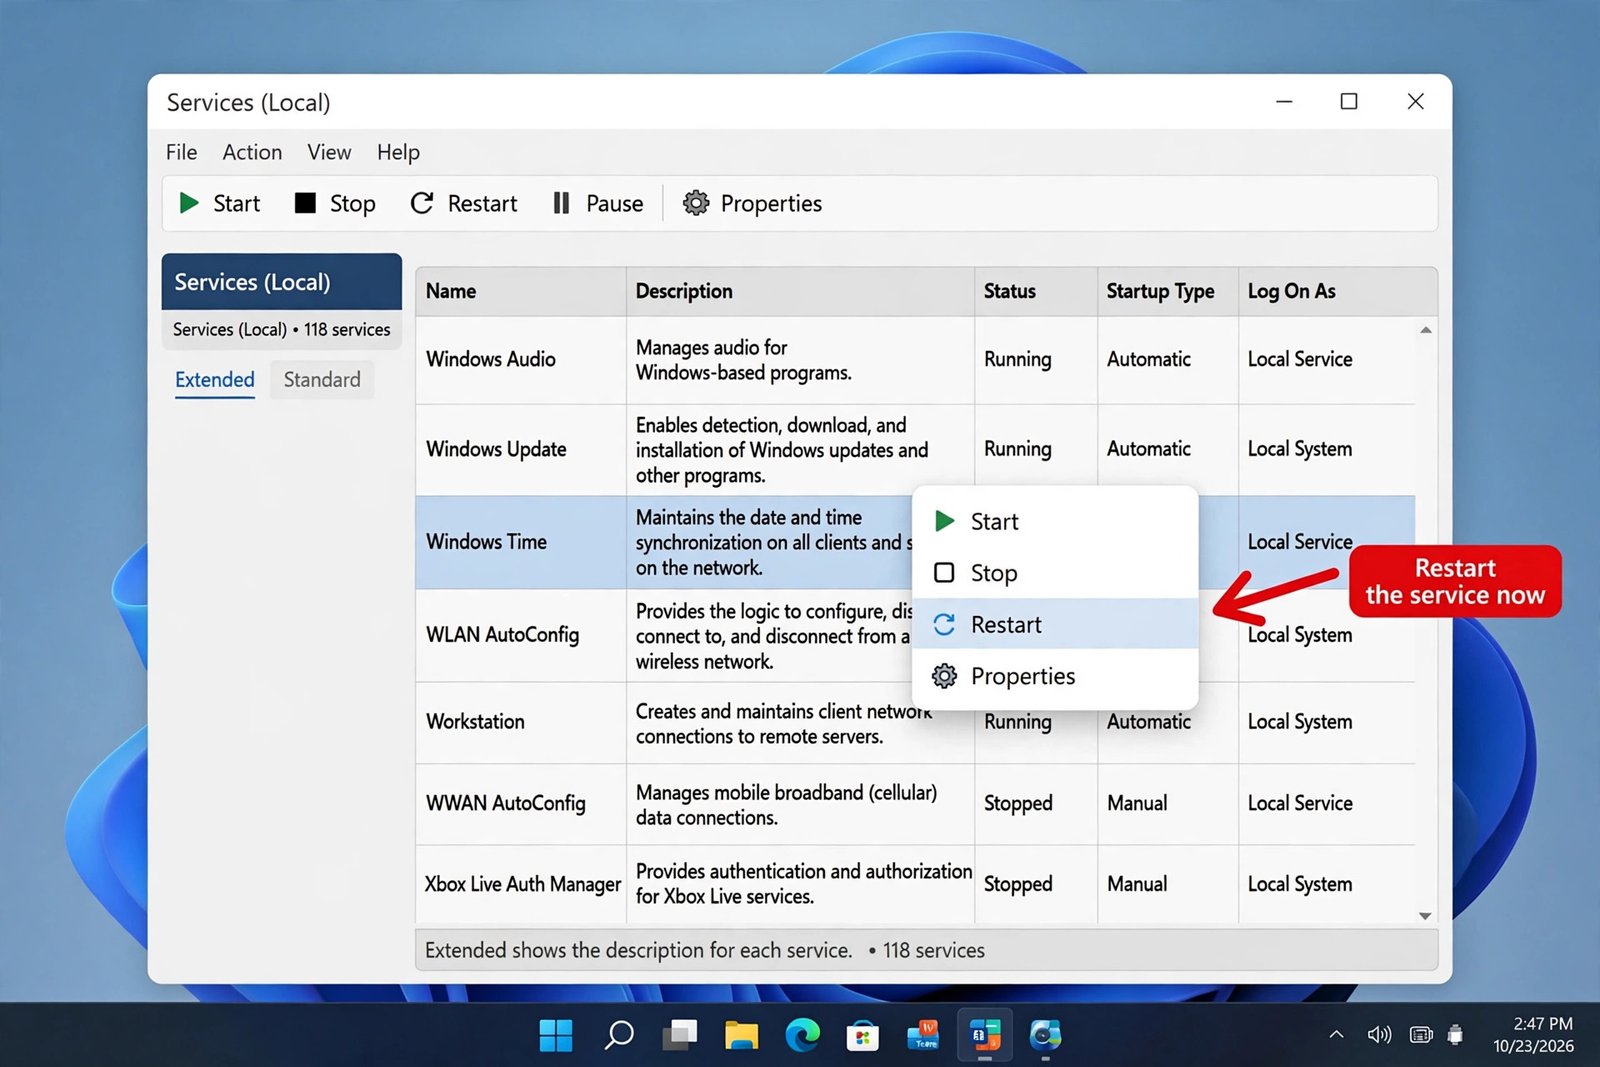
Task: Select Services (Local) in the left pane
Action: [x=282, y=282]
